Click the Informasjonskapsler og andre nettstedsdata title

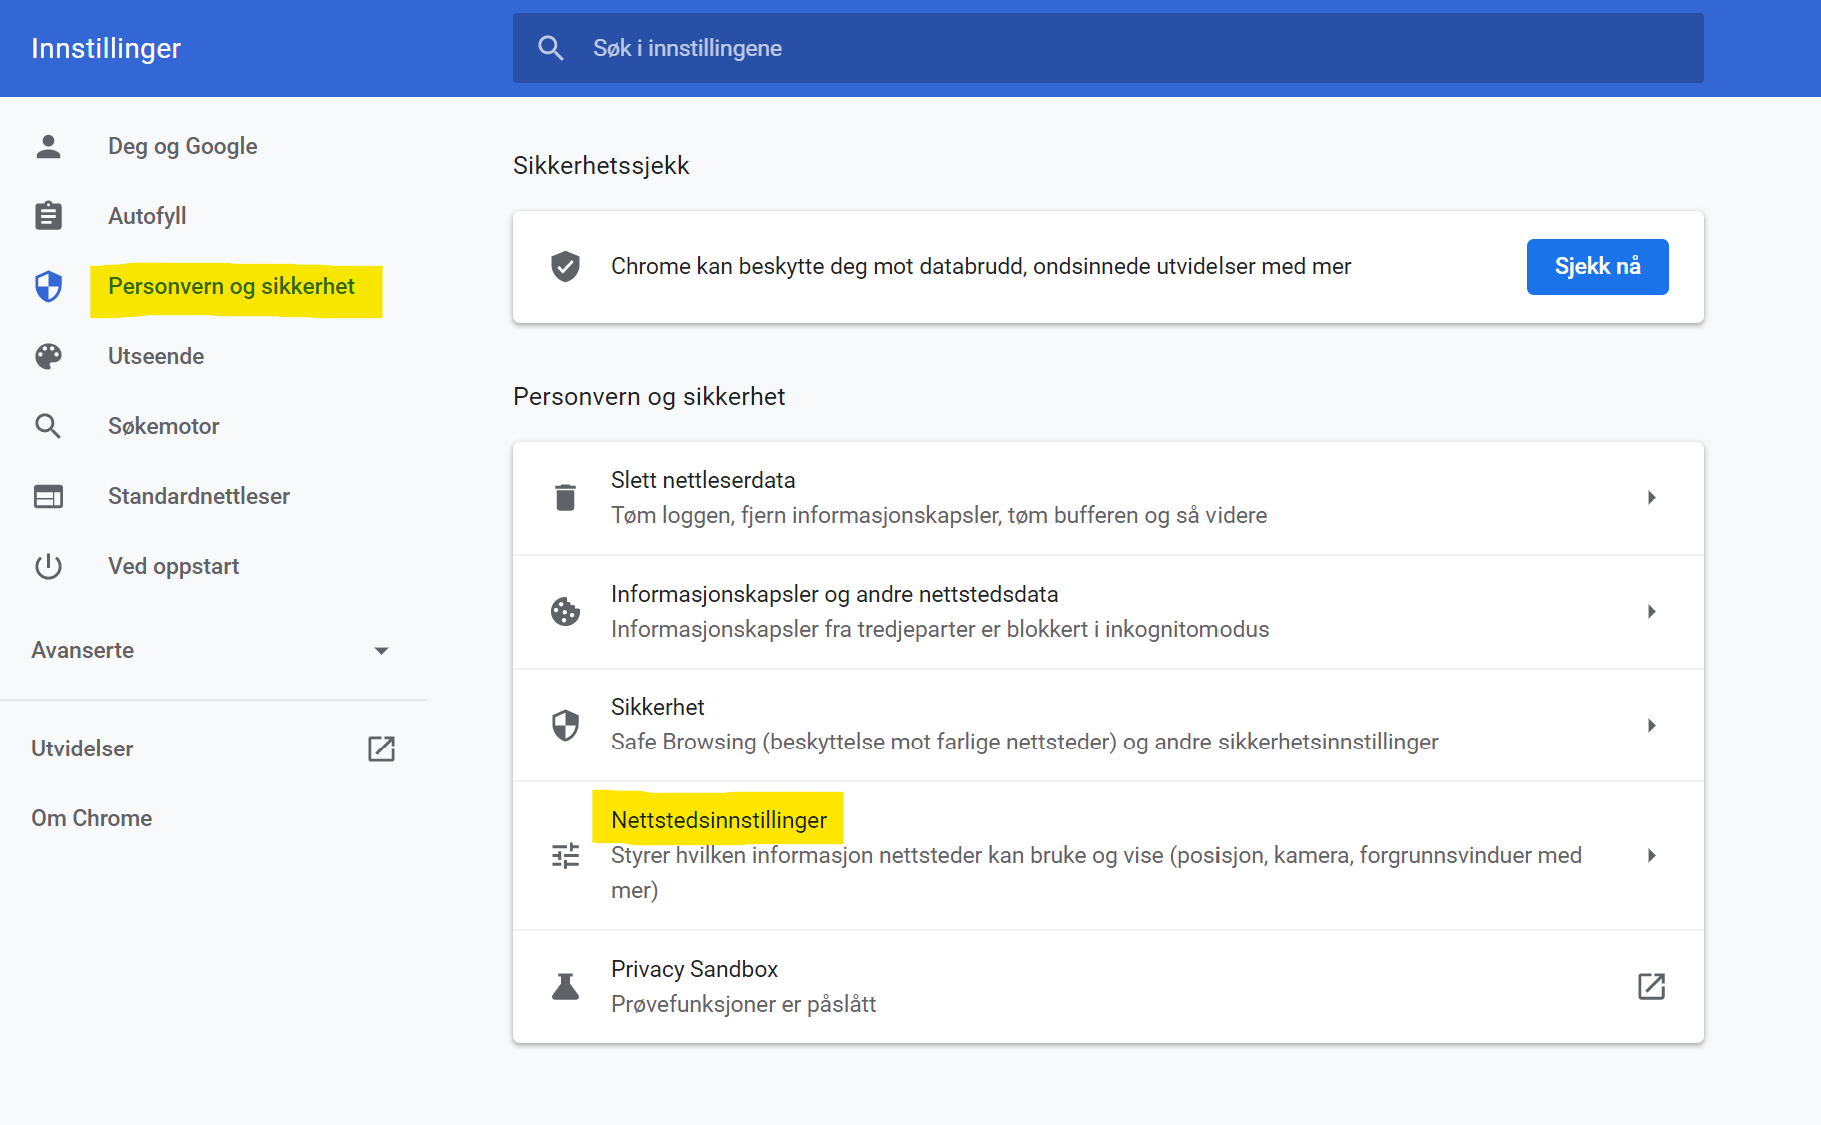[835, 594]
